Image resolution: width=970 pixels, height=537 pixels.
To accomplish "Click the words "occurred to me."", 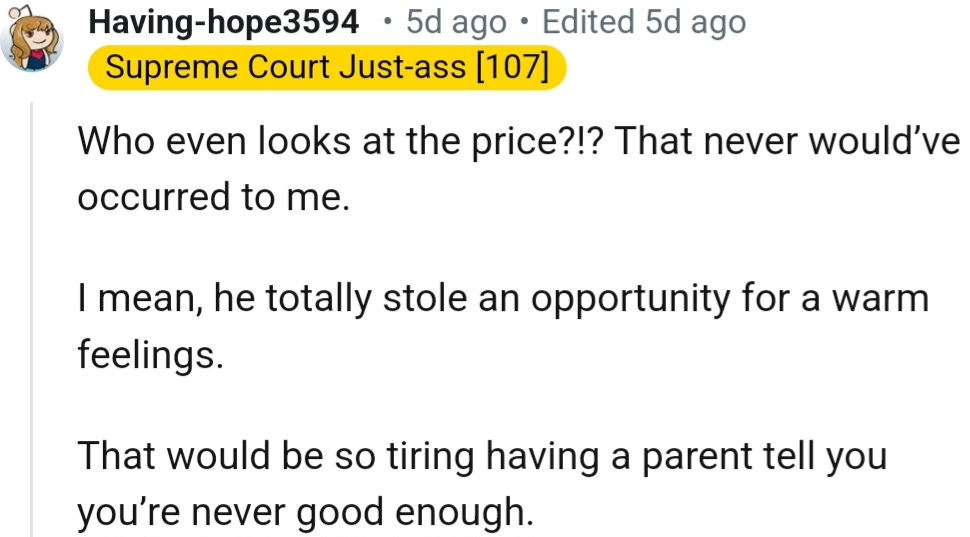I will pos(214,197).
